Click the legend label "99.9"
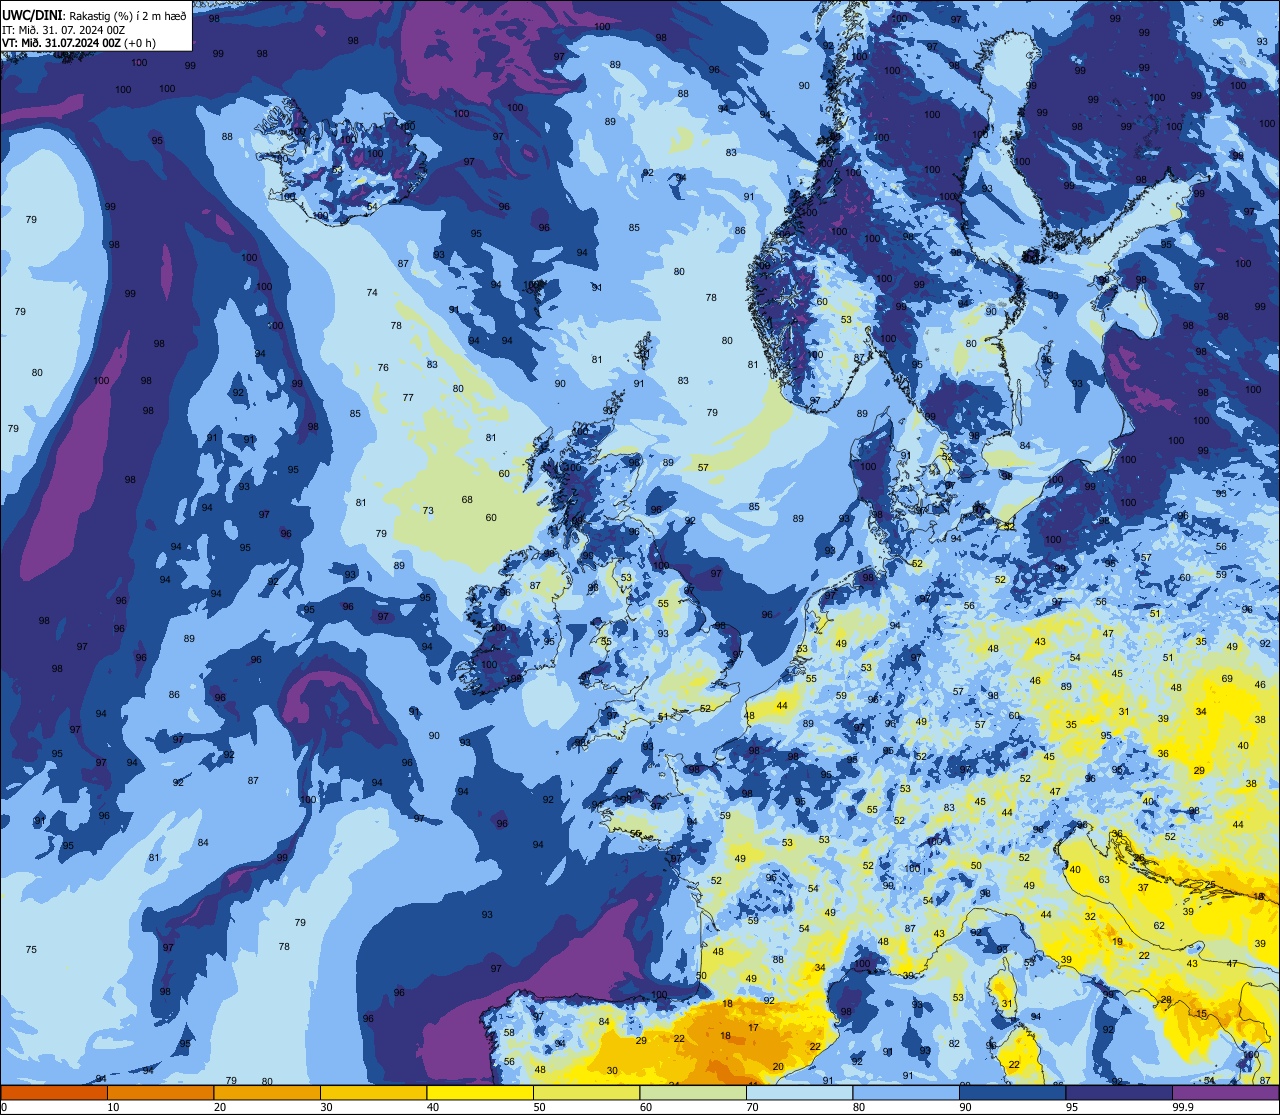 (1184, 1107)
